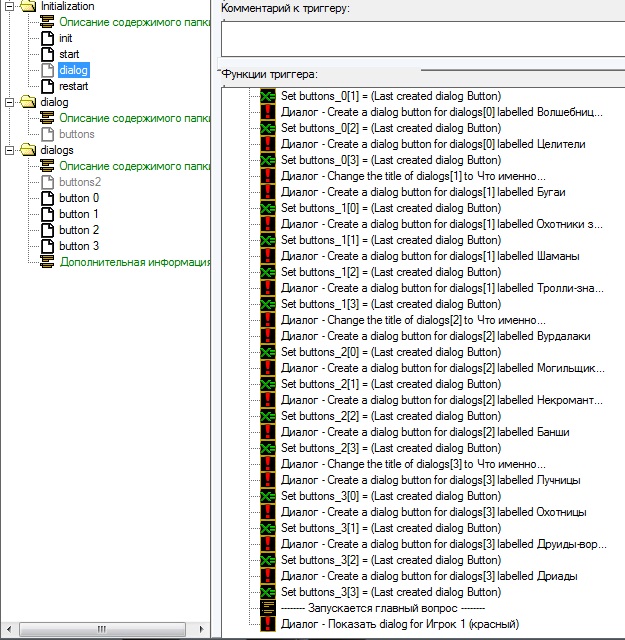Viewport: 625px width, 640px height.
Task: Click inside the trigger comment text box
Action: click(x=423, y=39)
